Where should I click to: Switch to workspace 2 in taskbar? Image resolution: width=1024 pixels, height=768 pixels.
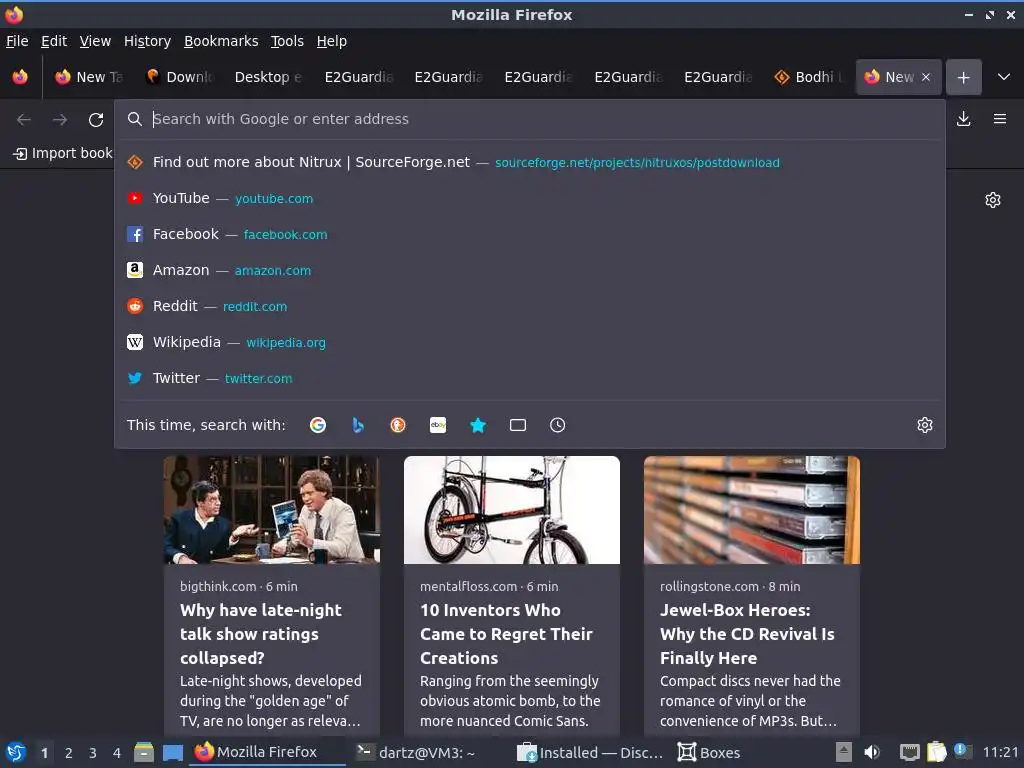[x=69, y=753]
